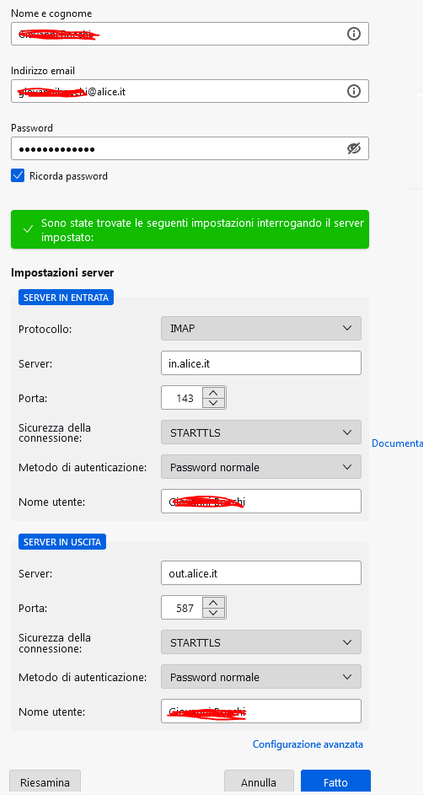Click the incoming Porta field showing 143

[182, 398]
